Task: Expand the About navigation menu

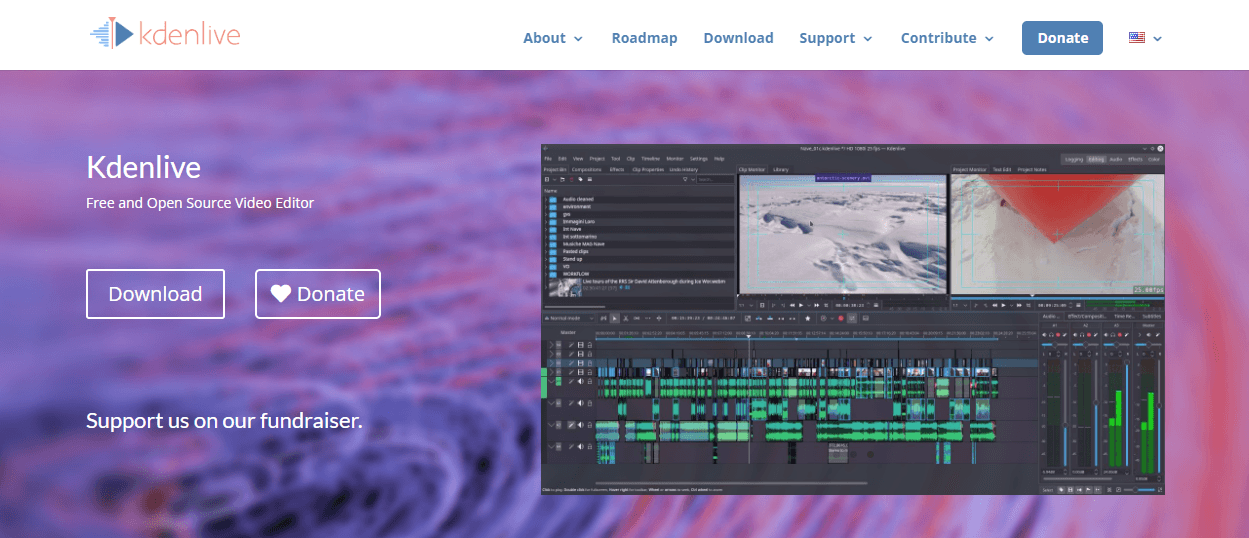Action: point(553,38)
